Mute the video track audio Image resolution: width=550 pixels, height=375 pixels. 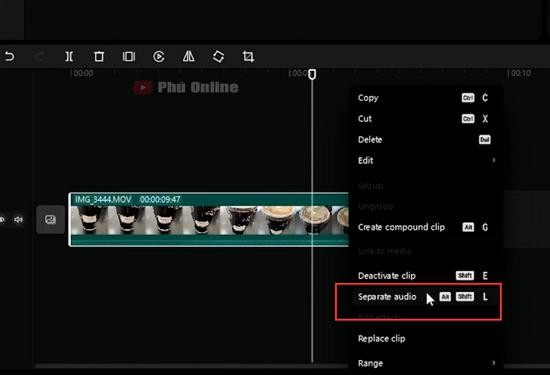pyautogui.click(x=18, y=220)
